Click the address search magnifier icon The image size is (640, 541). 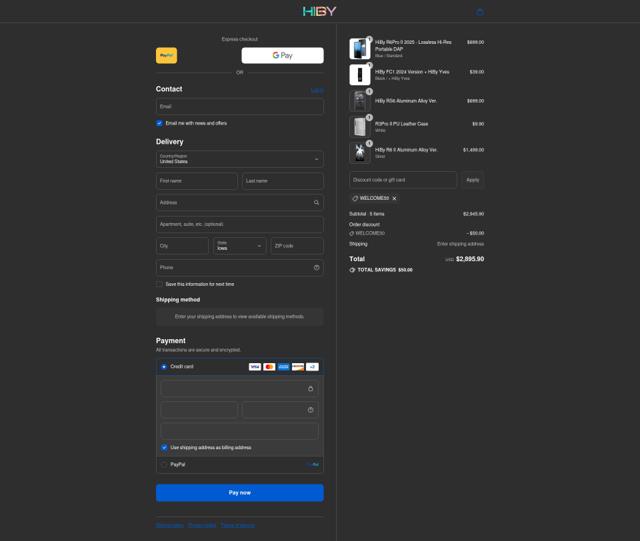pos(316,203)
